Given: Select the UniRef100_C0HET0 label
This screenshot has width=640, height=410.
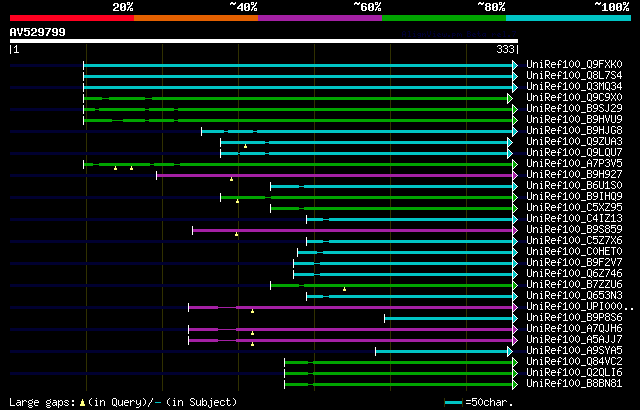Looking at the screenshot, I should point(574,252).
